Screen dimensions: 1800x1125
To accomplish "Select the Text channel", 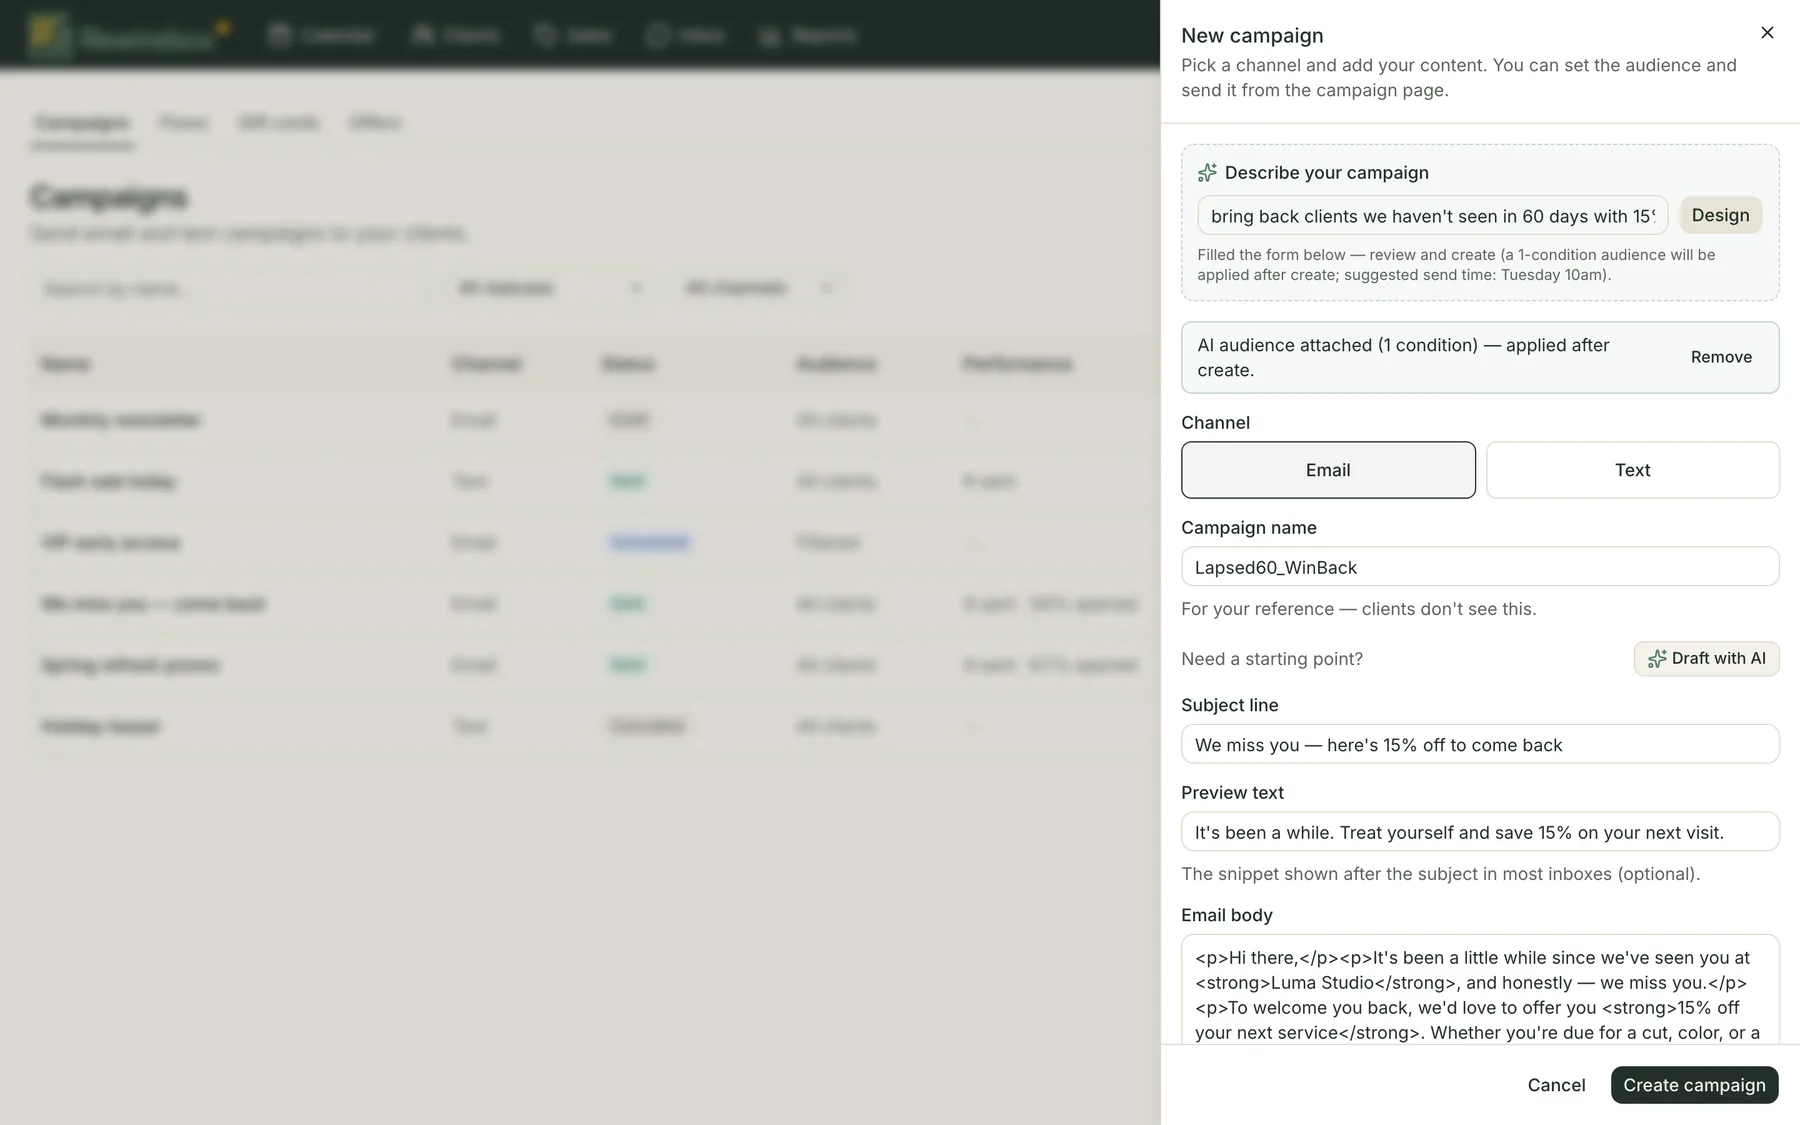I will (x=1632, y=470).
